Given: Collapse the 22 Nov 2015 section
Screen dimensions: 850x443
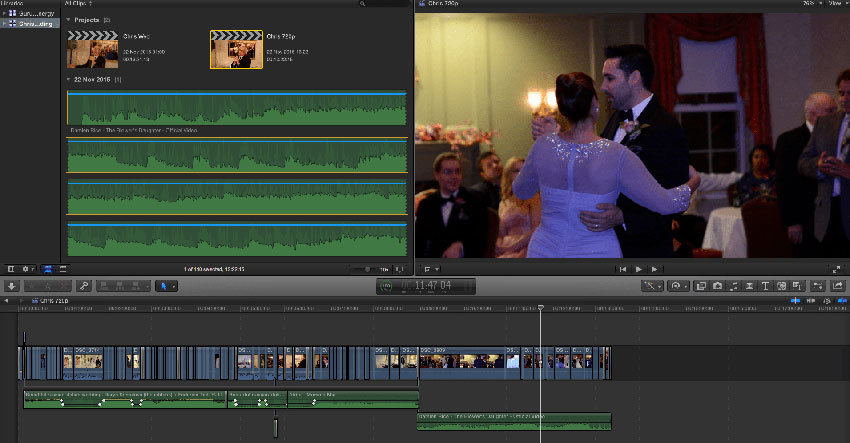Looking at the screenshot, I should 68,80.
